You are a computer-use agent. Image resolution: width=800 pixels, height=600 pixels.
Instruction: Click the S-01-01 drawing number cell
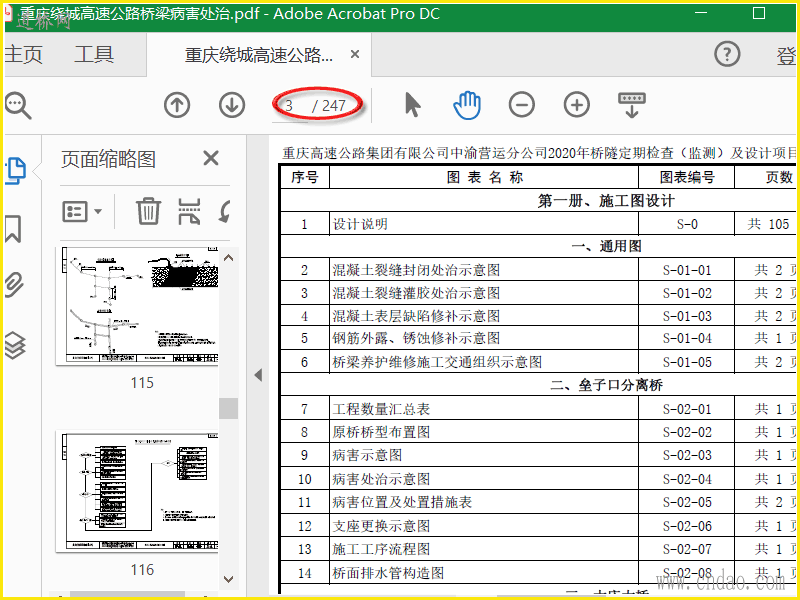687,270
